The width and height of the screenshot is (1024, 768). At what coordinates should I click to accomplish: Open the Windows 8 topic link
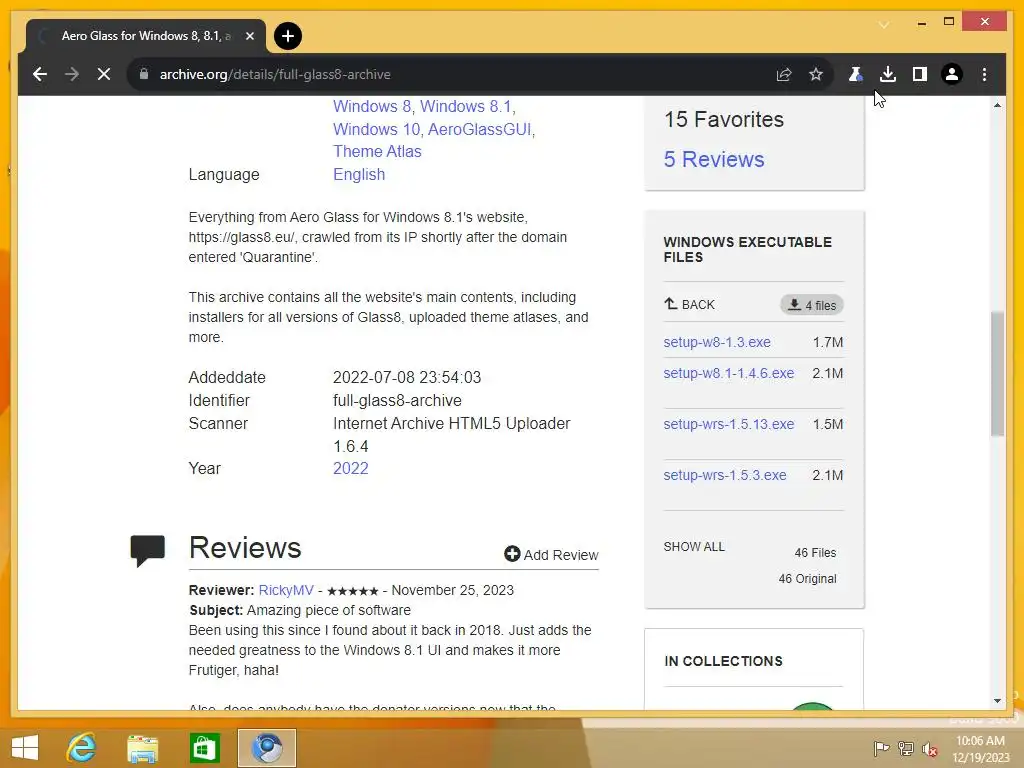(x=372, y=106)
